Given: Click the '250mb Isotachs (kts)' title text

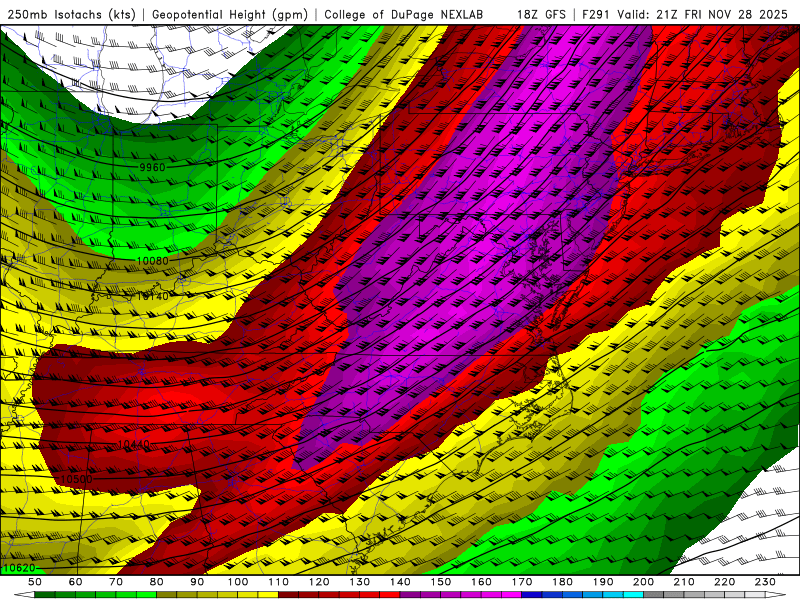Looking at the screenshot, I should click(x=72, y=15).
